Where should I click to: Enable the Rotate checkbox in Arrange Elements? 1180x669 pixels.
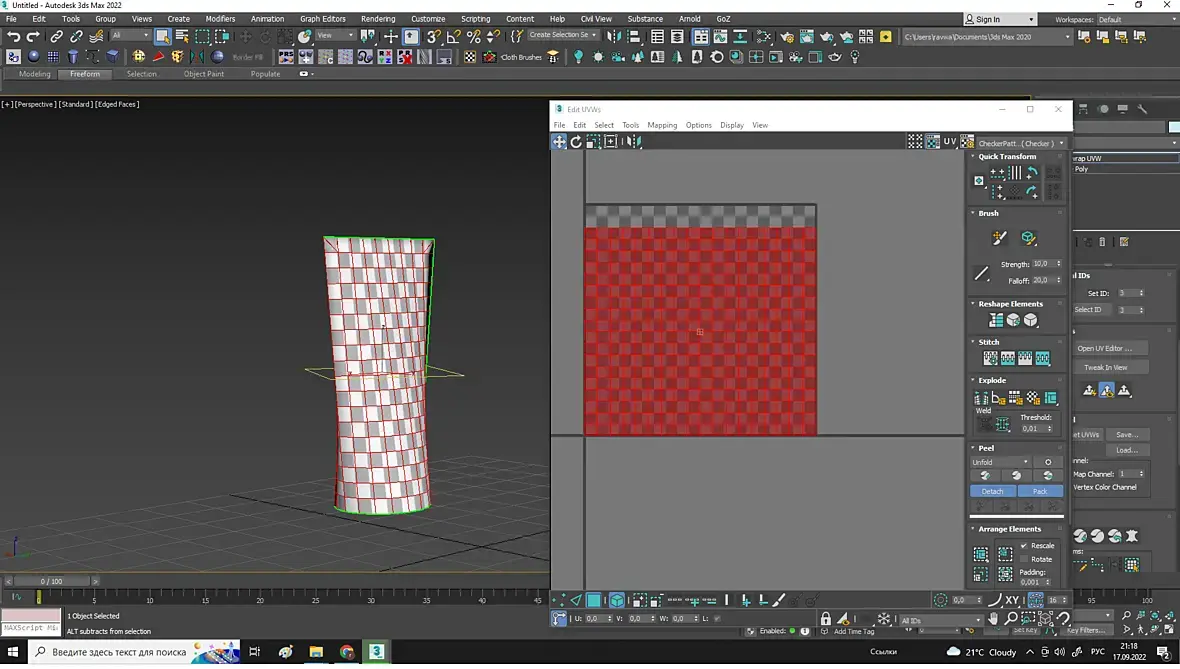point(1023,559)
